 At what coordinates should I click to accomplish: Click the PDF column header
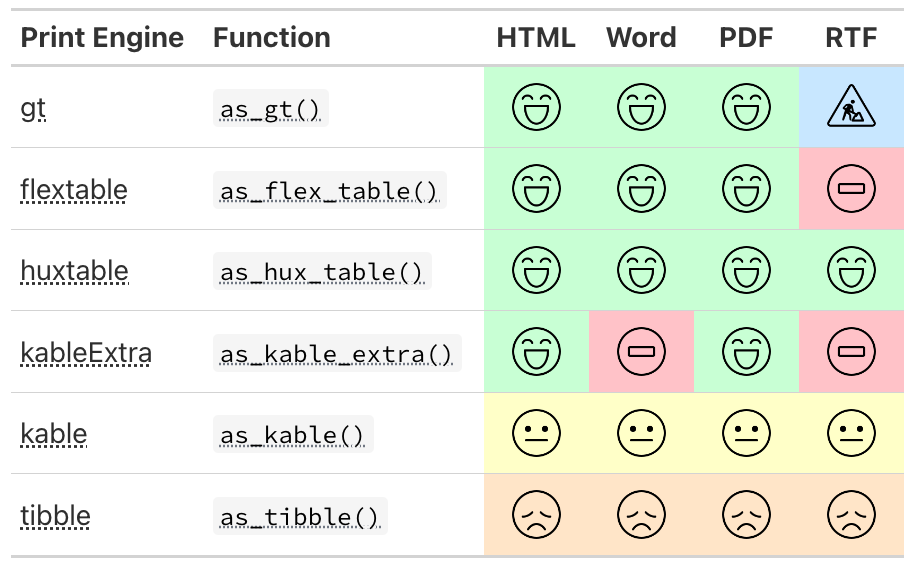[x=746, y=38]
